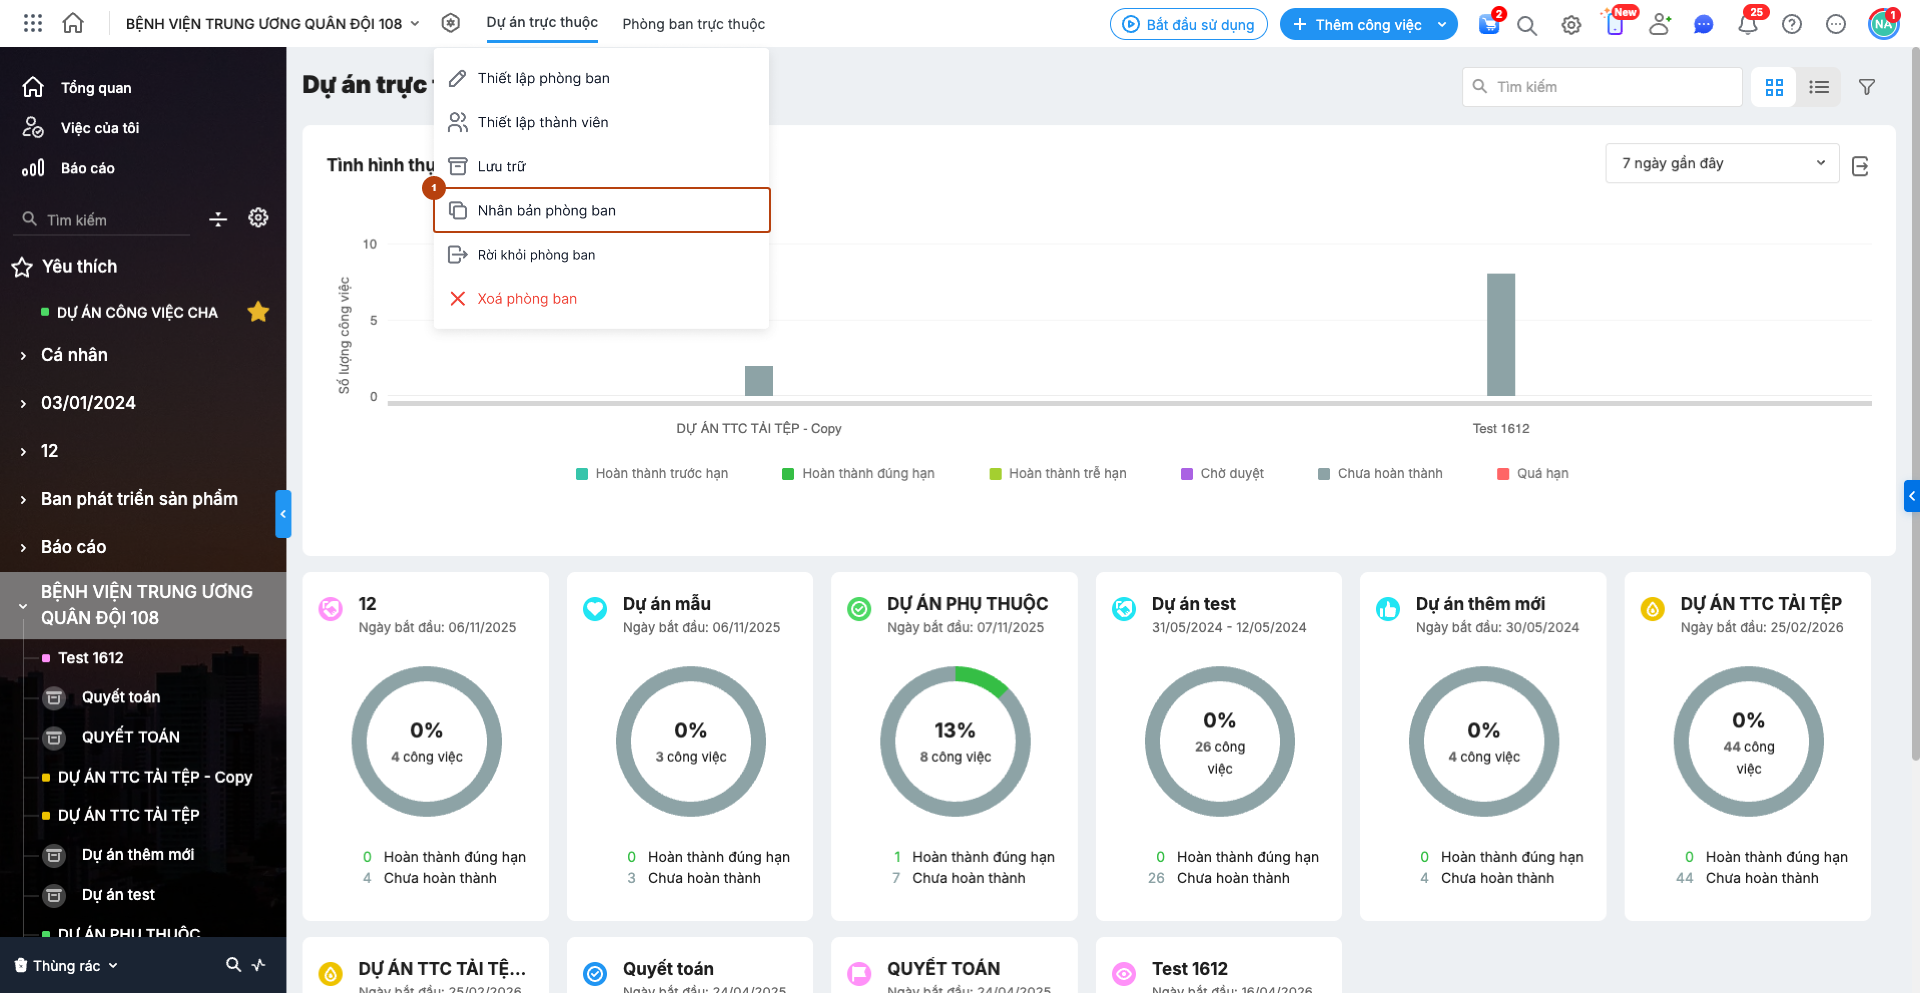
Task: Switch to Phòng ban trực thuộc tab
Action: click(x=693, y=24)
